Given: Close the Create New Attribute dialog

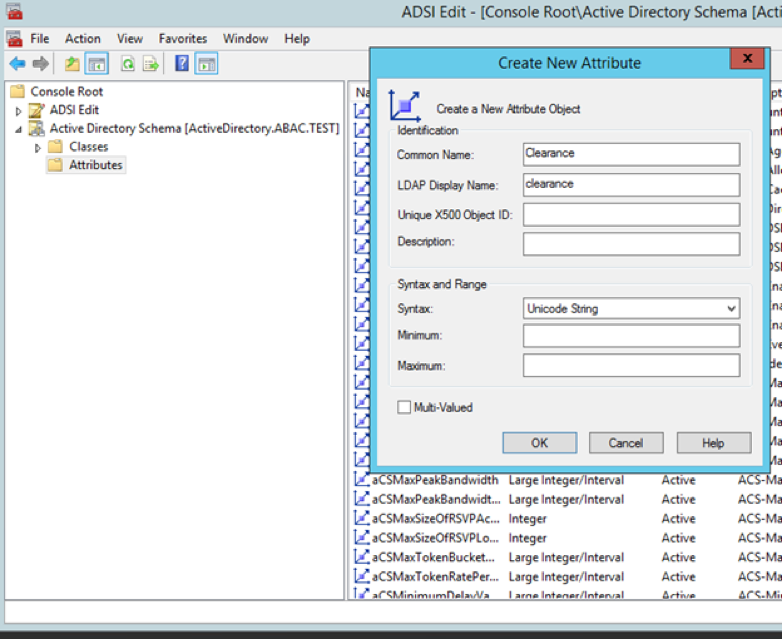Looking at the screenshot, I should click(747, 58).
